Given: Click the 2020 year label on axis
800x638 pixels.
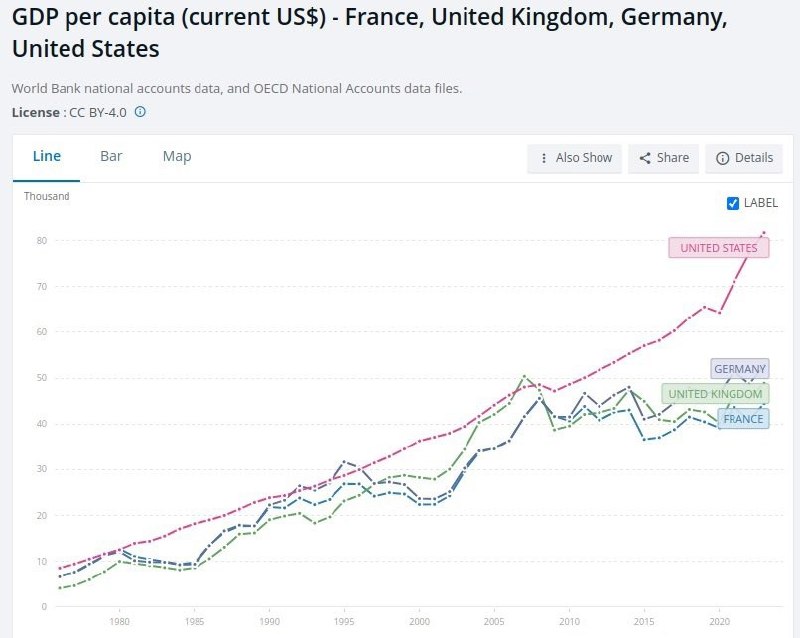Looking at the screenshot, I should click(x=719, y=622).
